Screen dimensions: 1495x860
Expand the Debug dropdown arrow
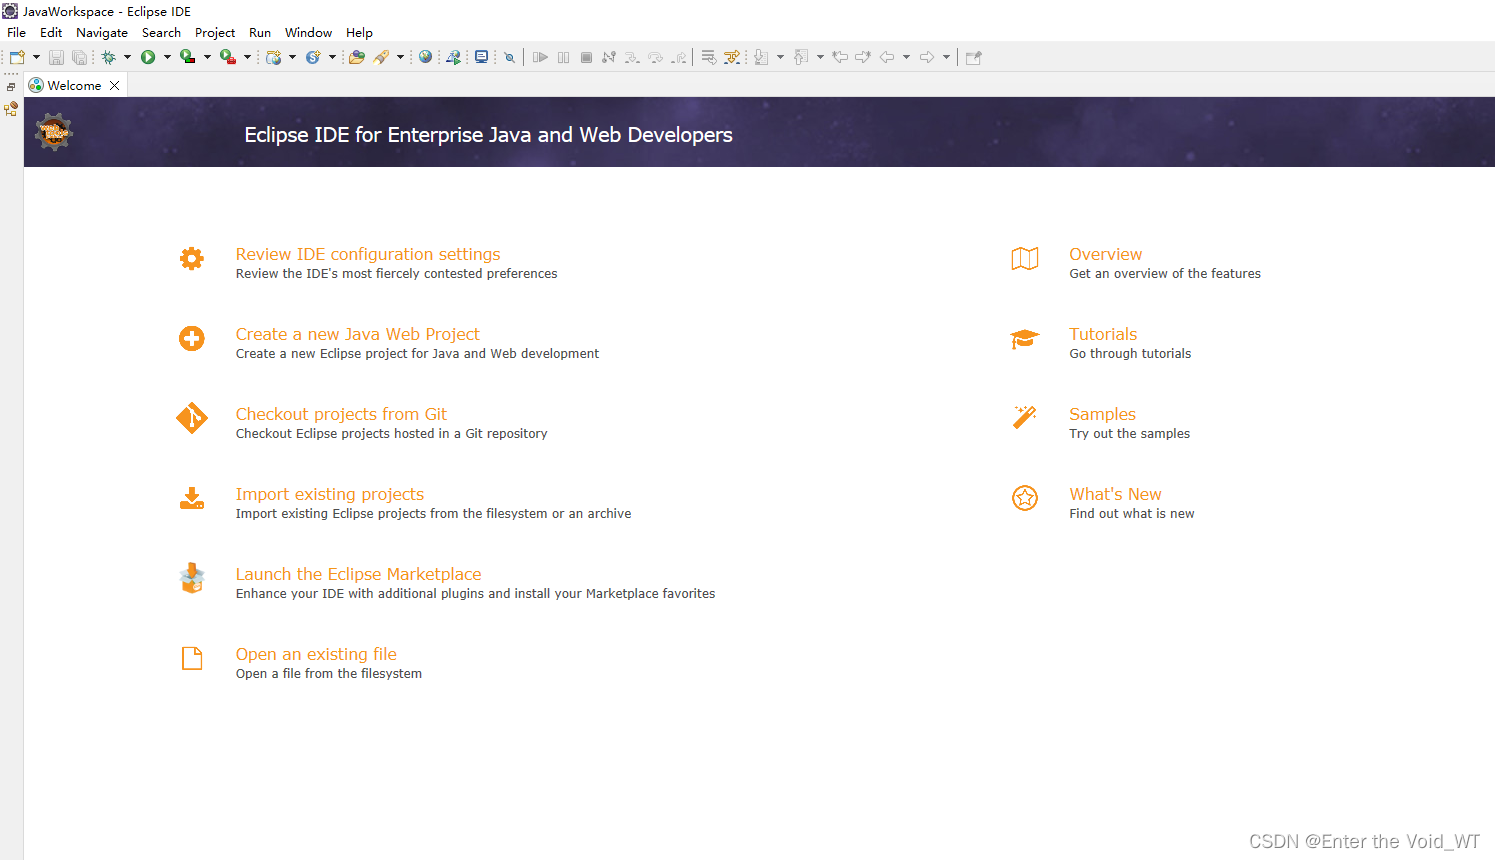click(x=127, y=57)
